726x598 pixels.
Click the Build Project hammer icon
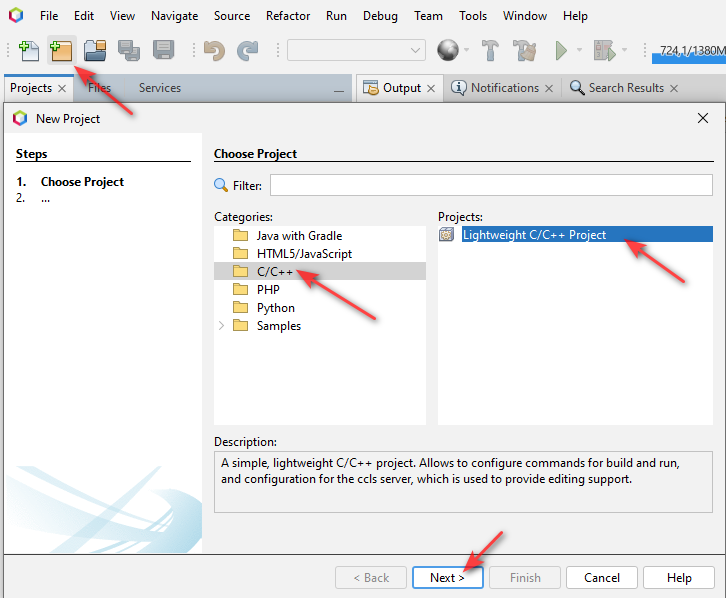[490, 50]
